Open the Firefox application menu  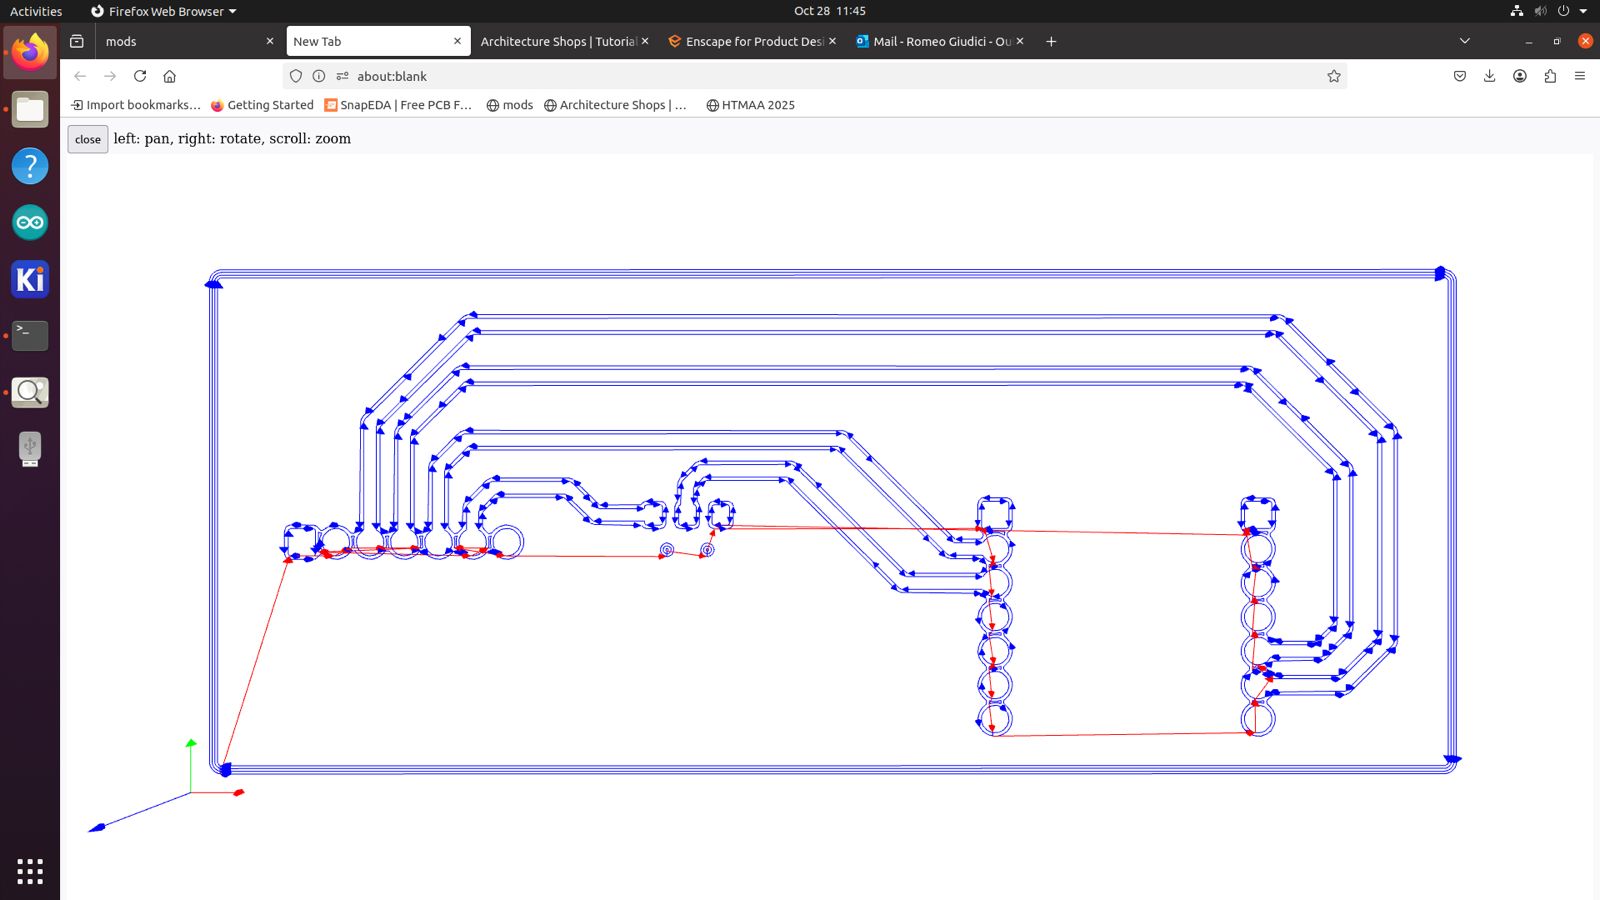tap(1580, 76)
